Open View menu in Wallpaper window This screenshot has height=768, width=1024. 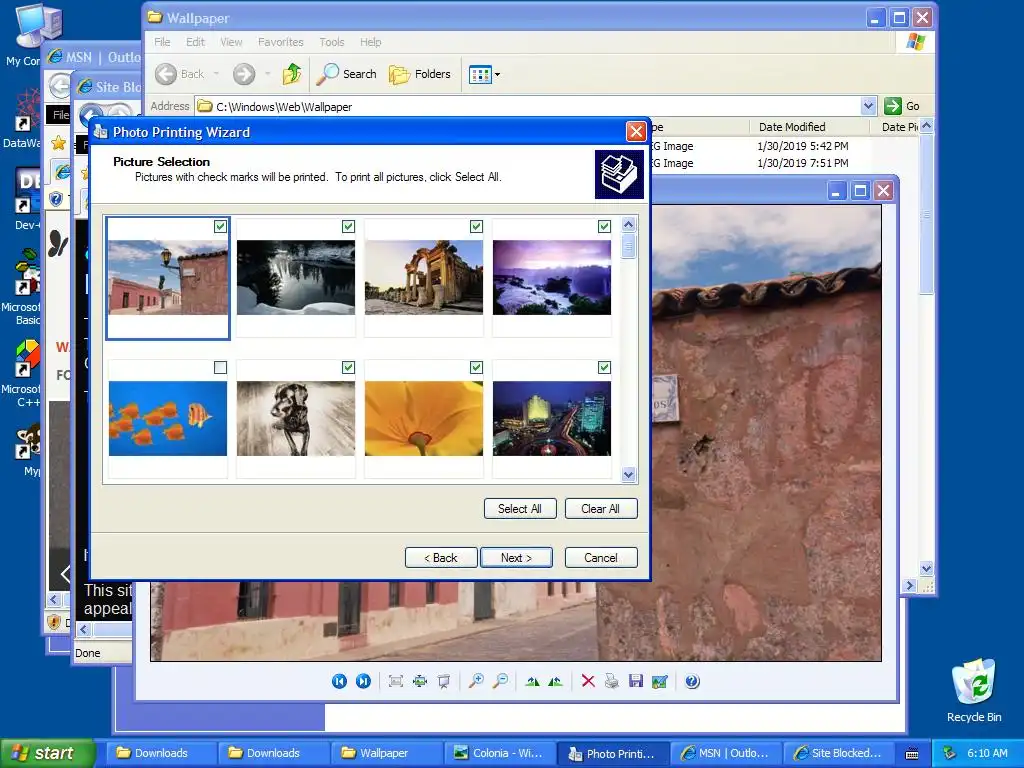(231, 42)
